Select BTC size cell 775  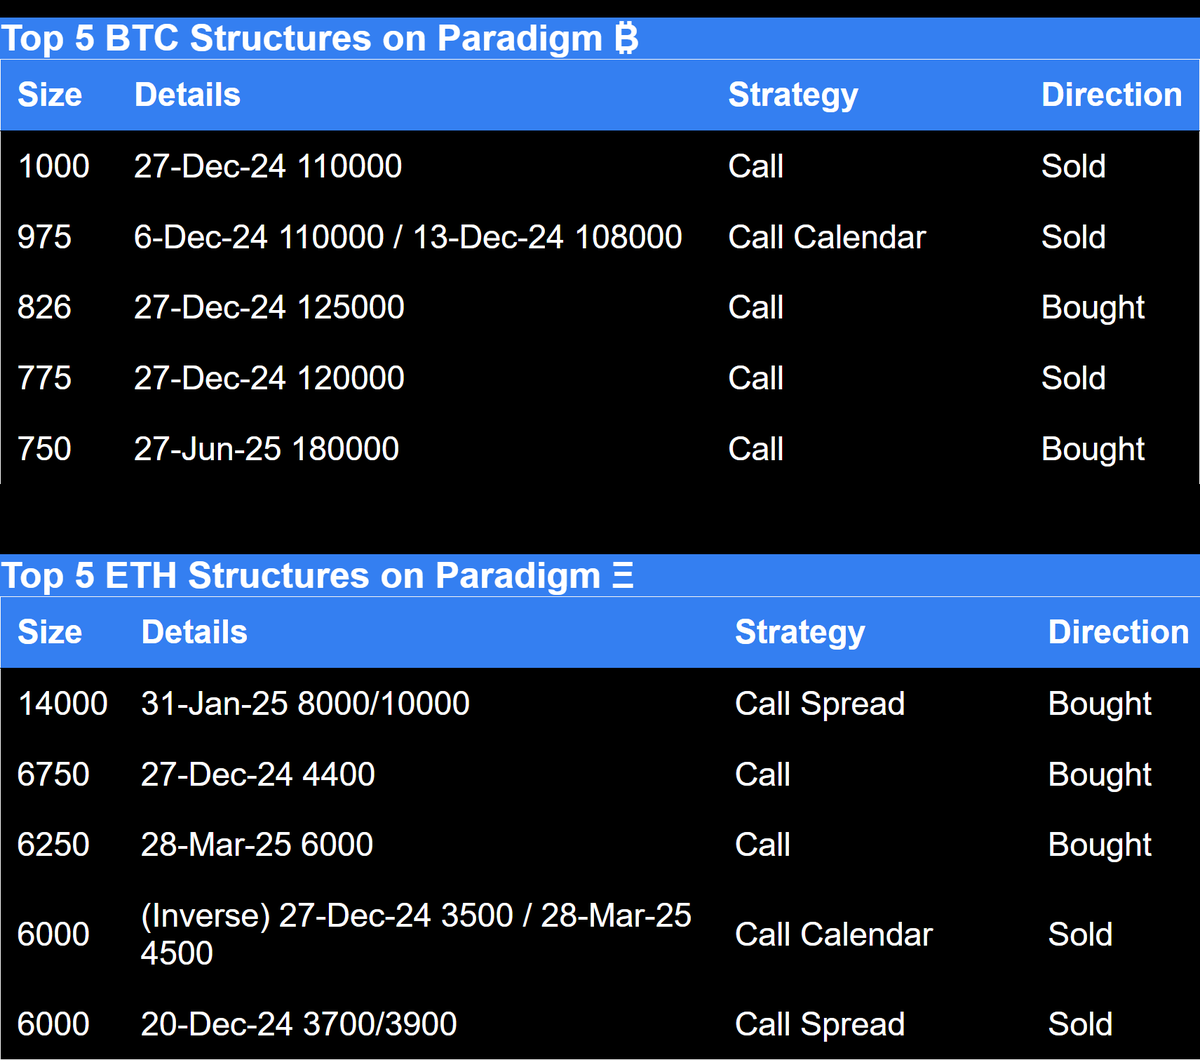point(45,378)
